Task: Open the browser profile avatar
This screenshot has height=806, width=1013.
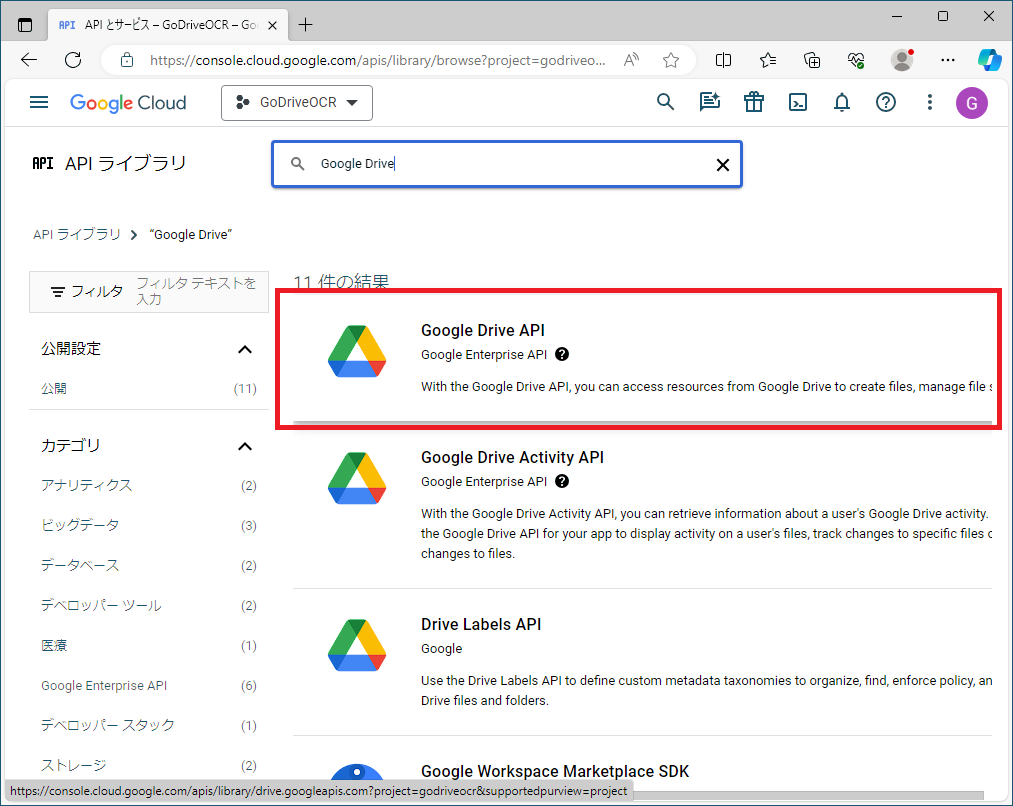Action: click(902, 60)
